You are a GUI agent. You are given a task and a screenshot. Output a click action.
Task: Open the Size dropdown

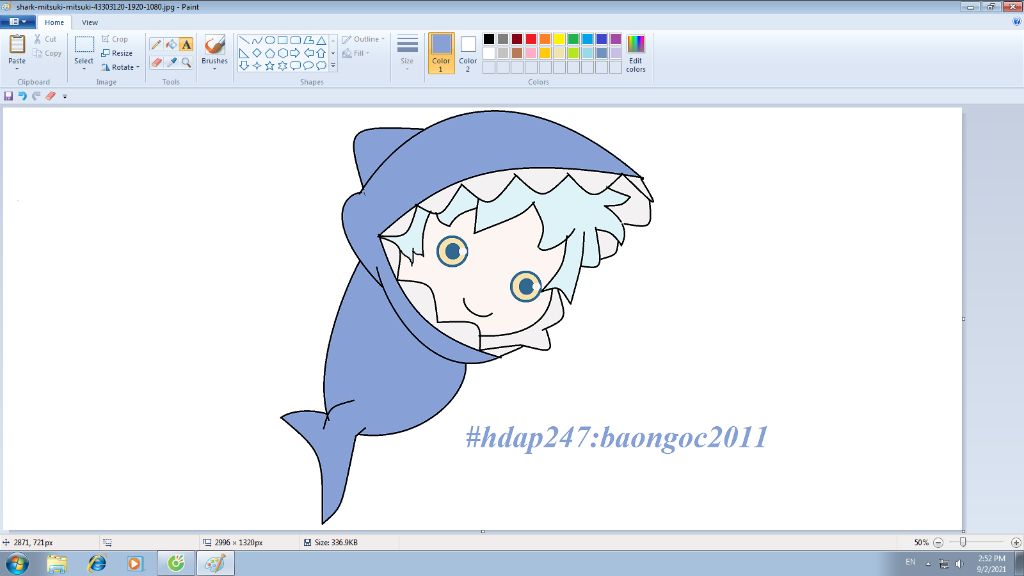click(406, 52)
